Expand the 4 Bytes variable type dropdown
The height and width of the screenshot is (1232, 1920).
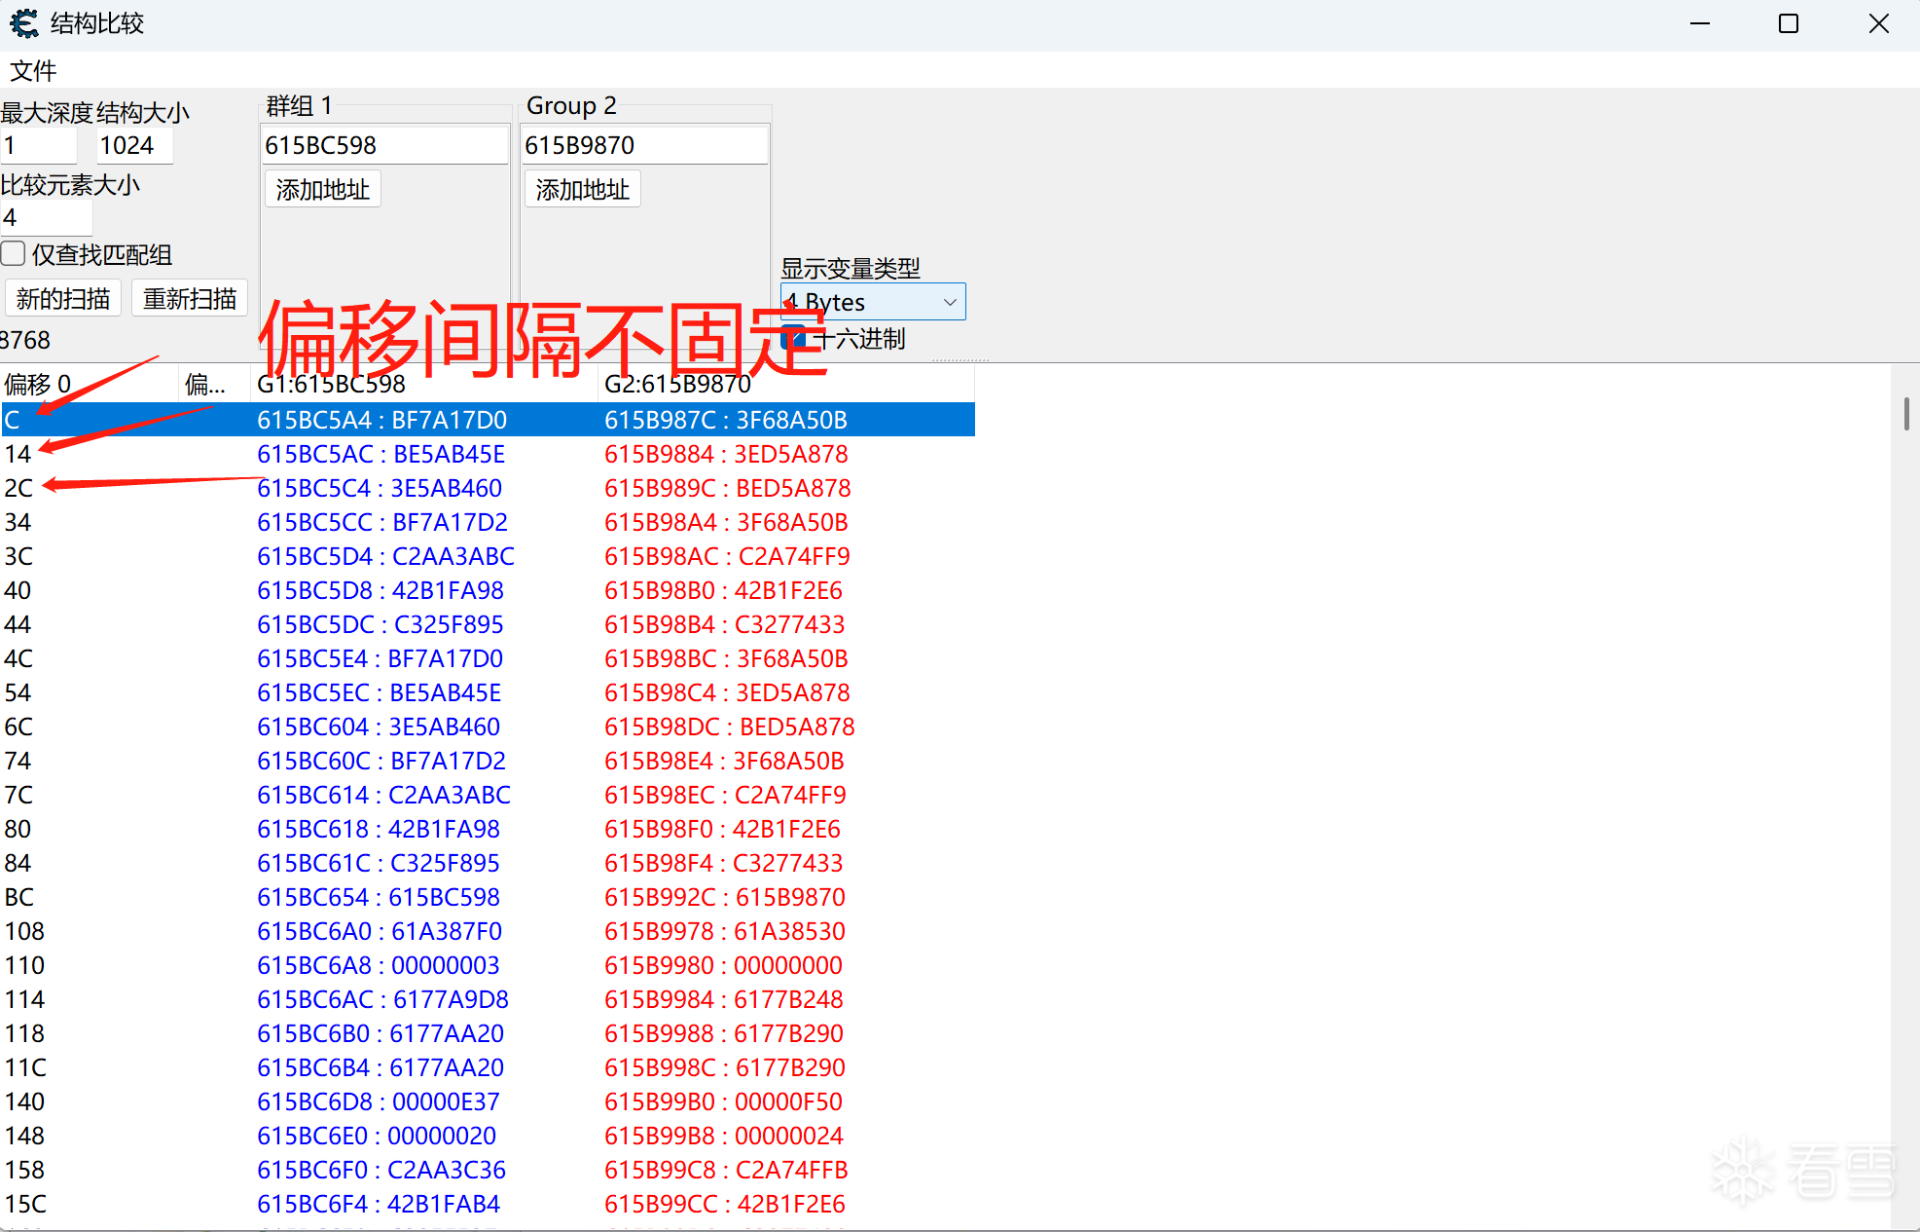point(949,302)
